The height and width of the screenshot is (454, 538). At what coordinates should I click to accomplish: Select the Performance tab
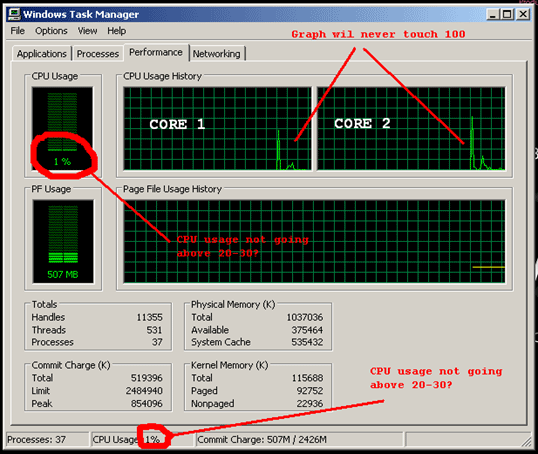point(156,53)
